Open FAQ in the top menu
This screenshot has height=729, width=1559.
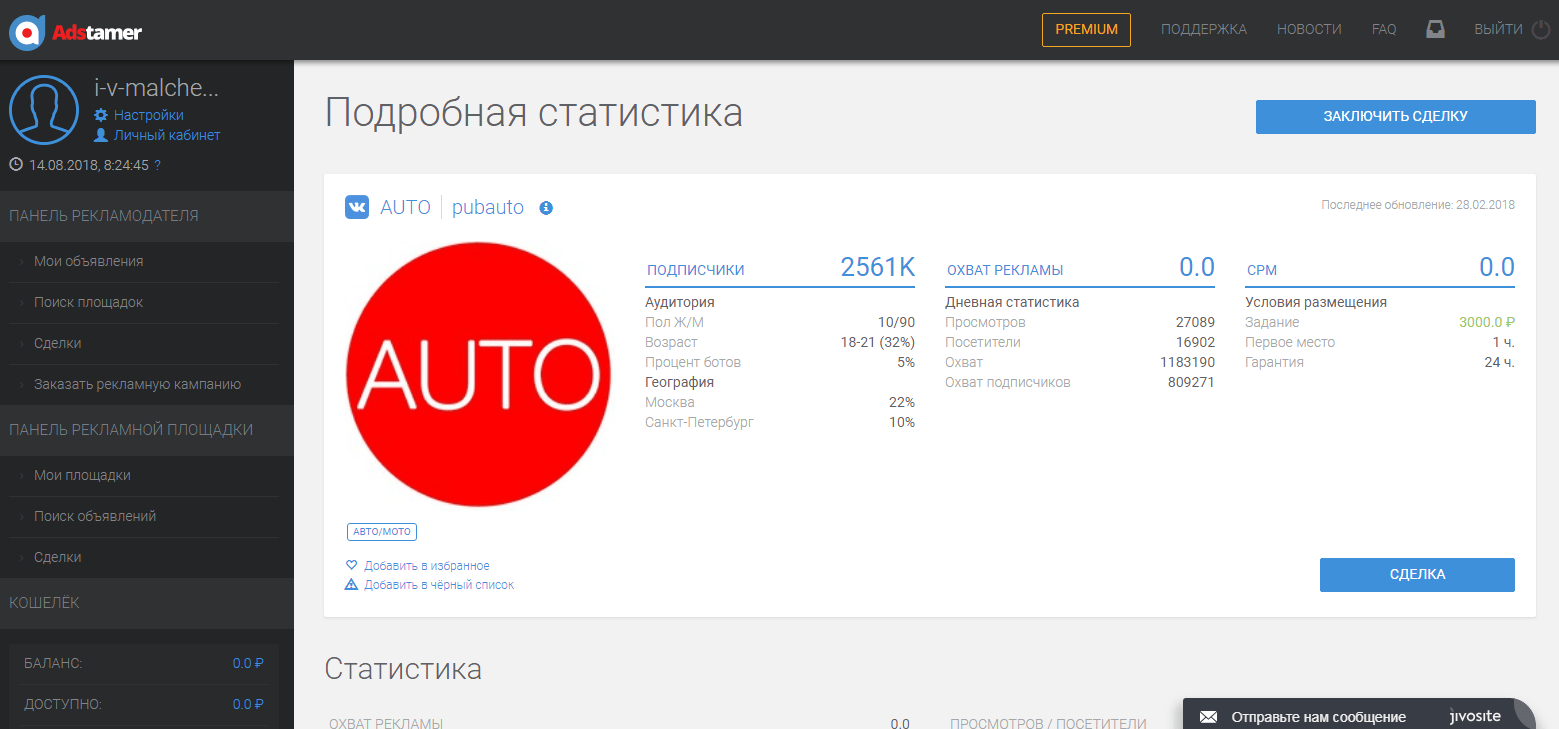(x=1384, y=29)
